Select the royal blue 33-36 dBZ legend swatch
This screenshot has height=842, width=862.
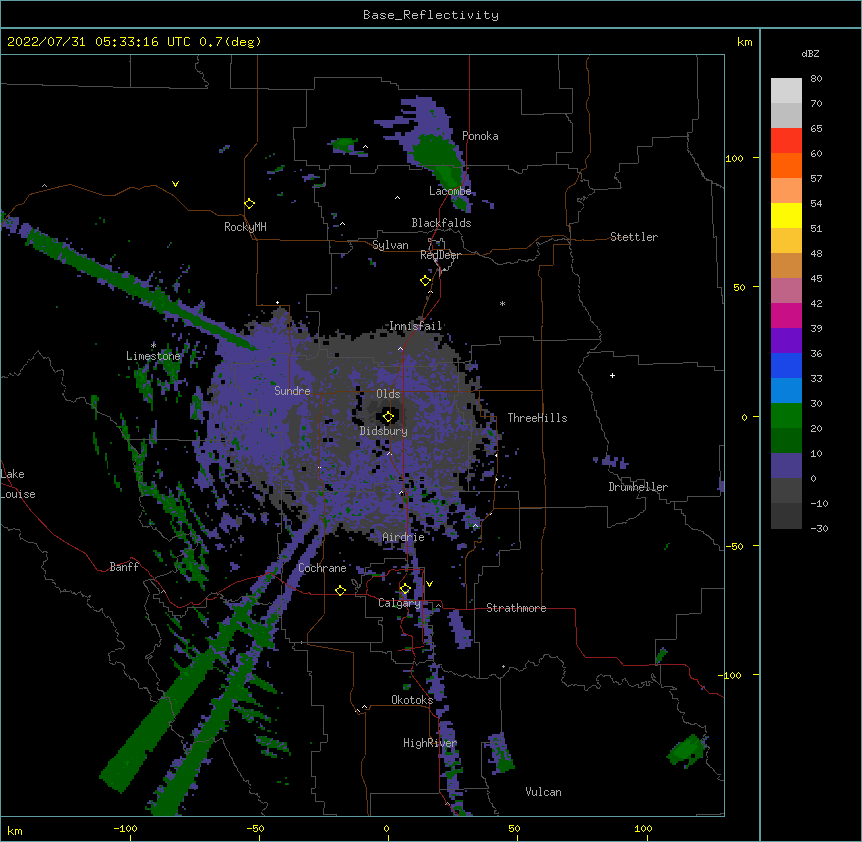pyautogui.click(x=786, y=365)
